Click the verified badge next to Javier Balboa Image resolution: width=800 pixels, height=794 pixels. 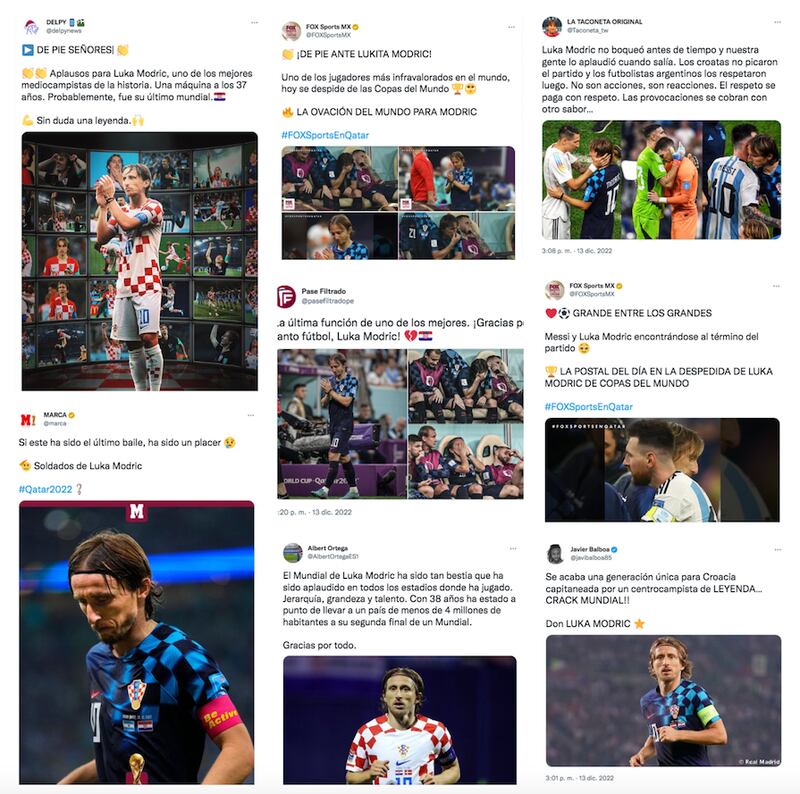pyautogui.click(x=614, y=550)
